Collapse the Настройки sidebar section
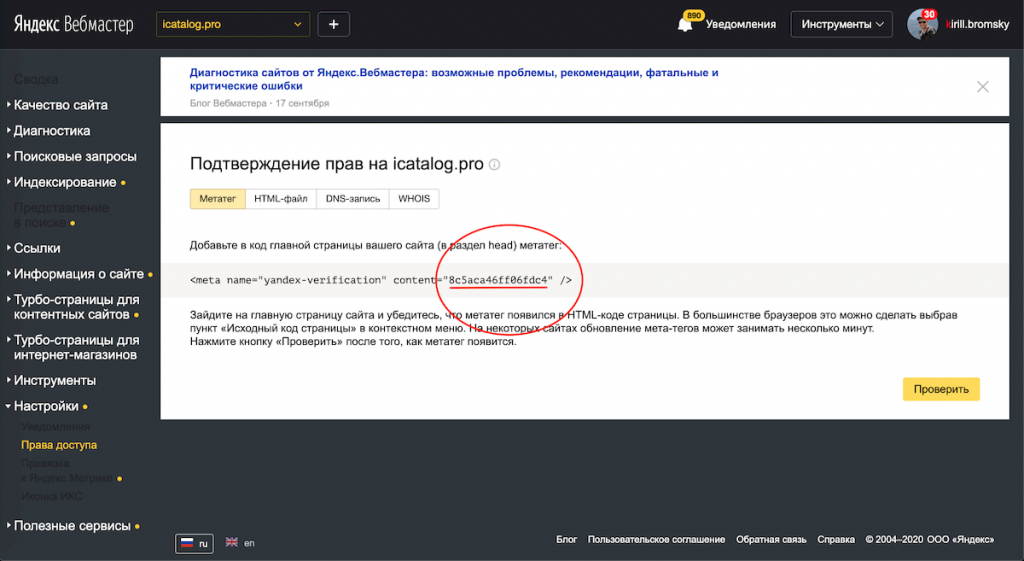The image size is (1024, 561). pyautogui.click(x=45, y=406)
